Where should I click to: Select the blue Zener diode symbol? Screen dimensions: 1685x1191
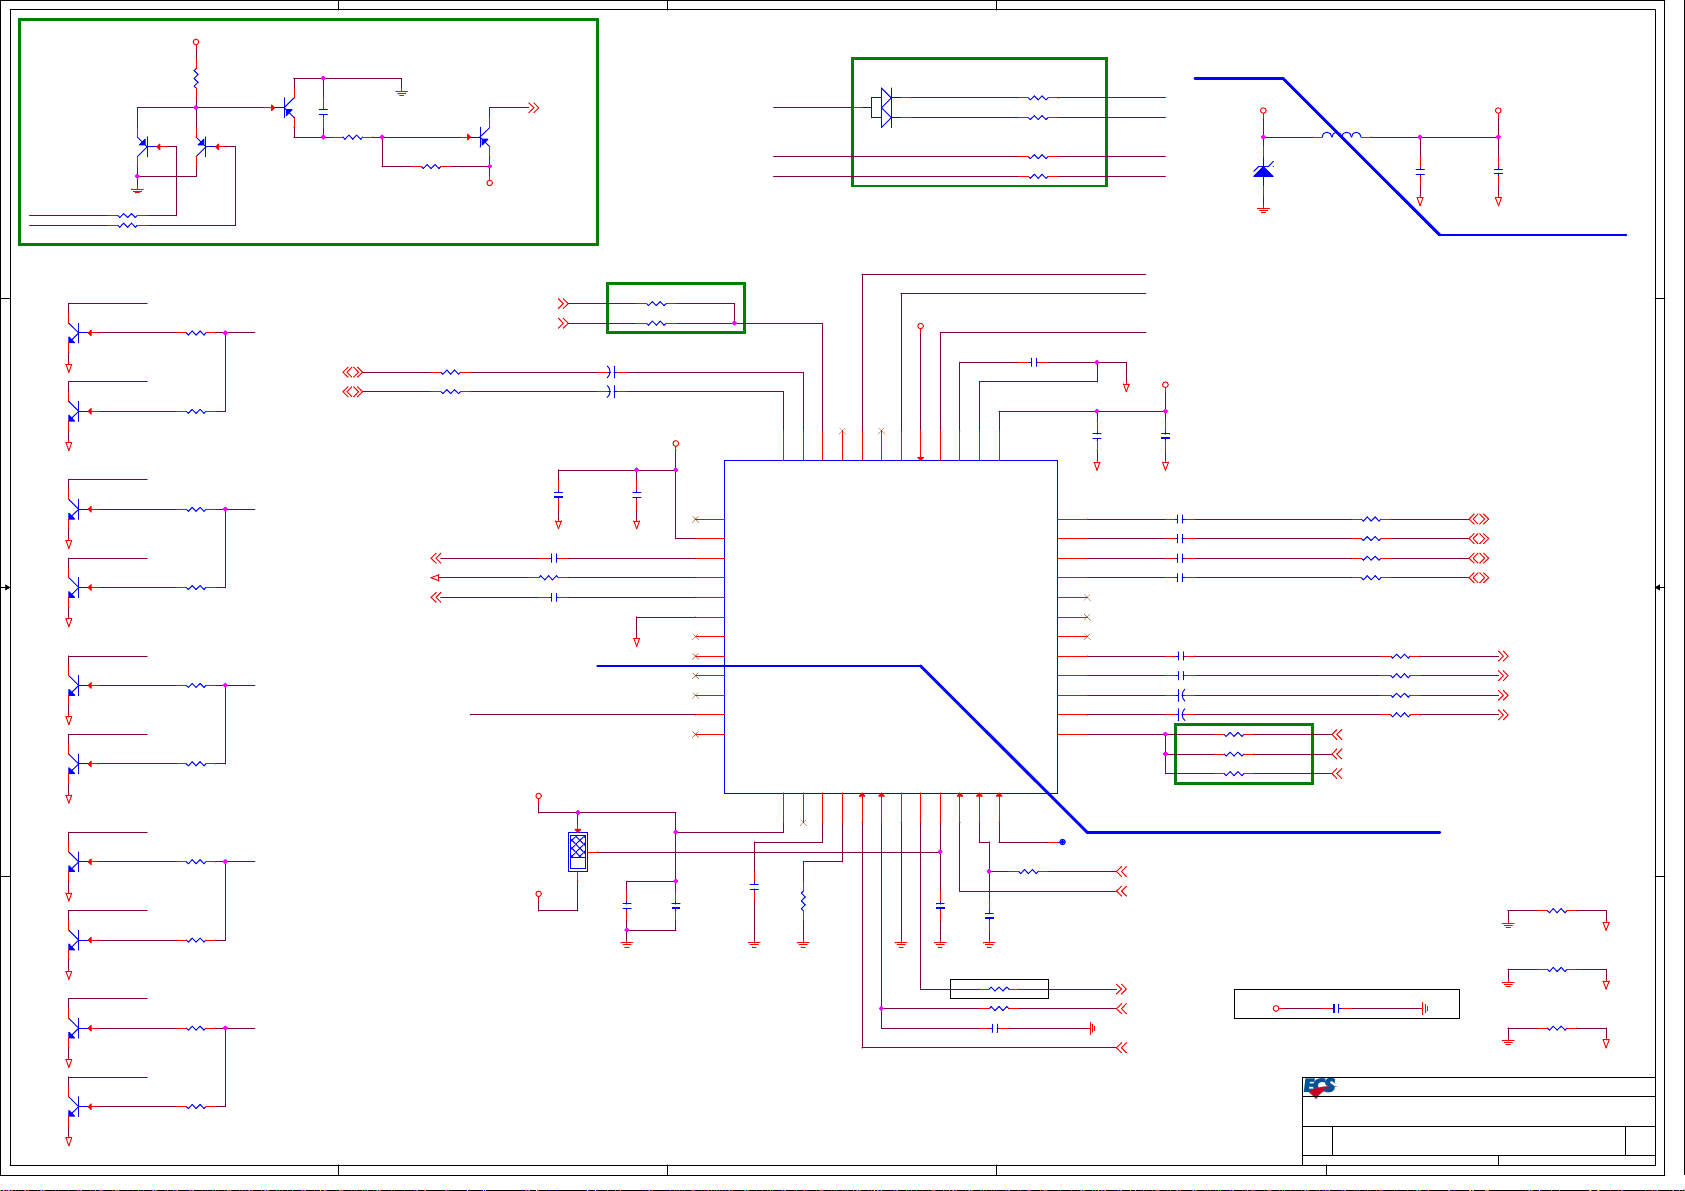tap(1263, 171)
